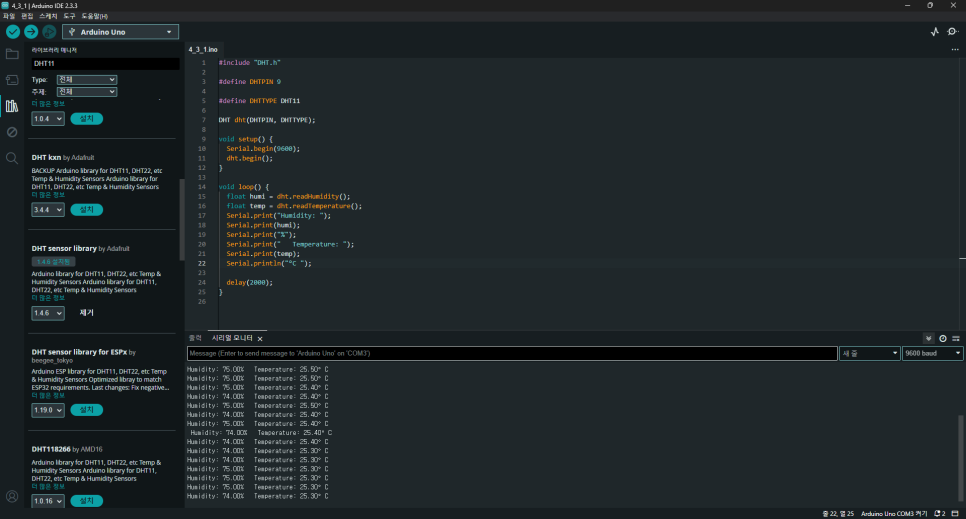
Task: Open the Sketchbook folder sidebar icon
Action: click(x=12, y=54)
